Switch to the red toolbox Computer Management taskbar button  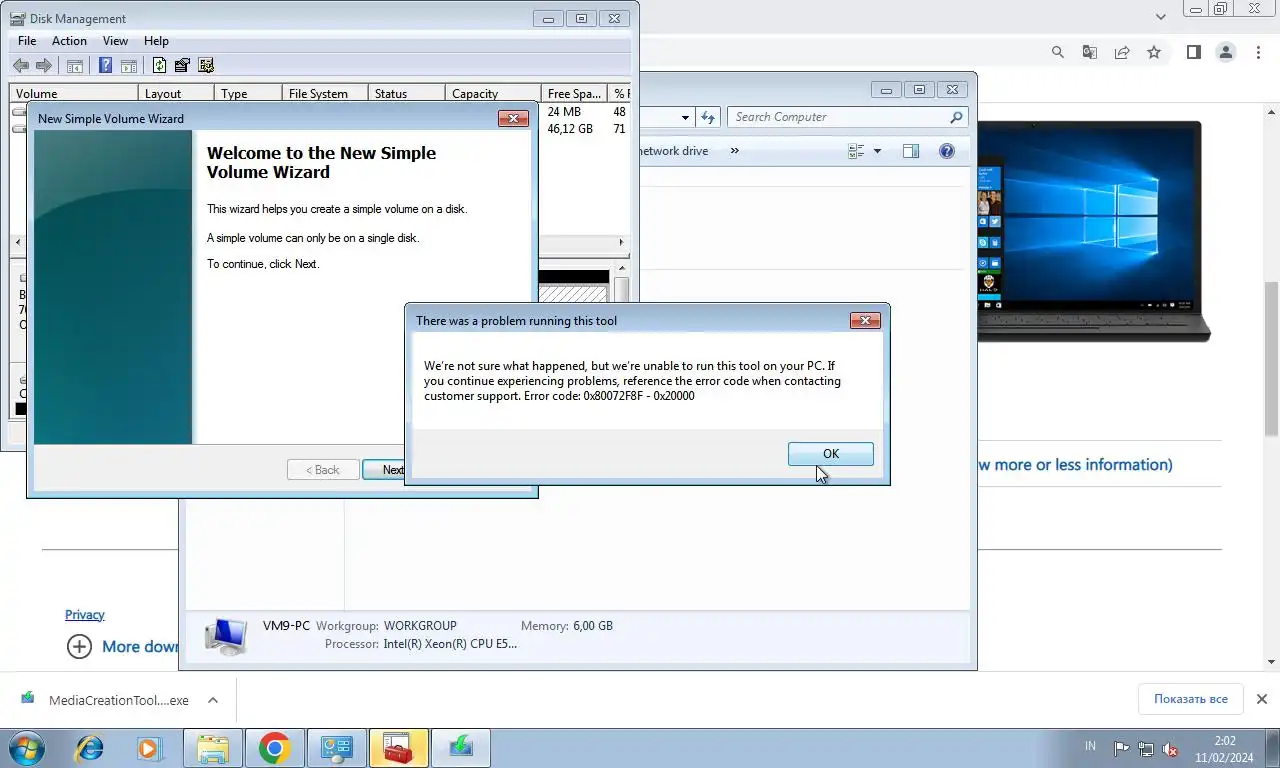(x=398, y=748)
